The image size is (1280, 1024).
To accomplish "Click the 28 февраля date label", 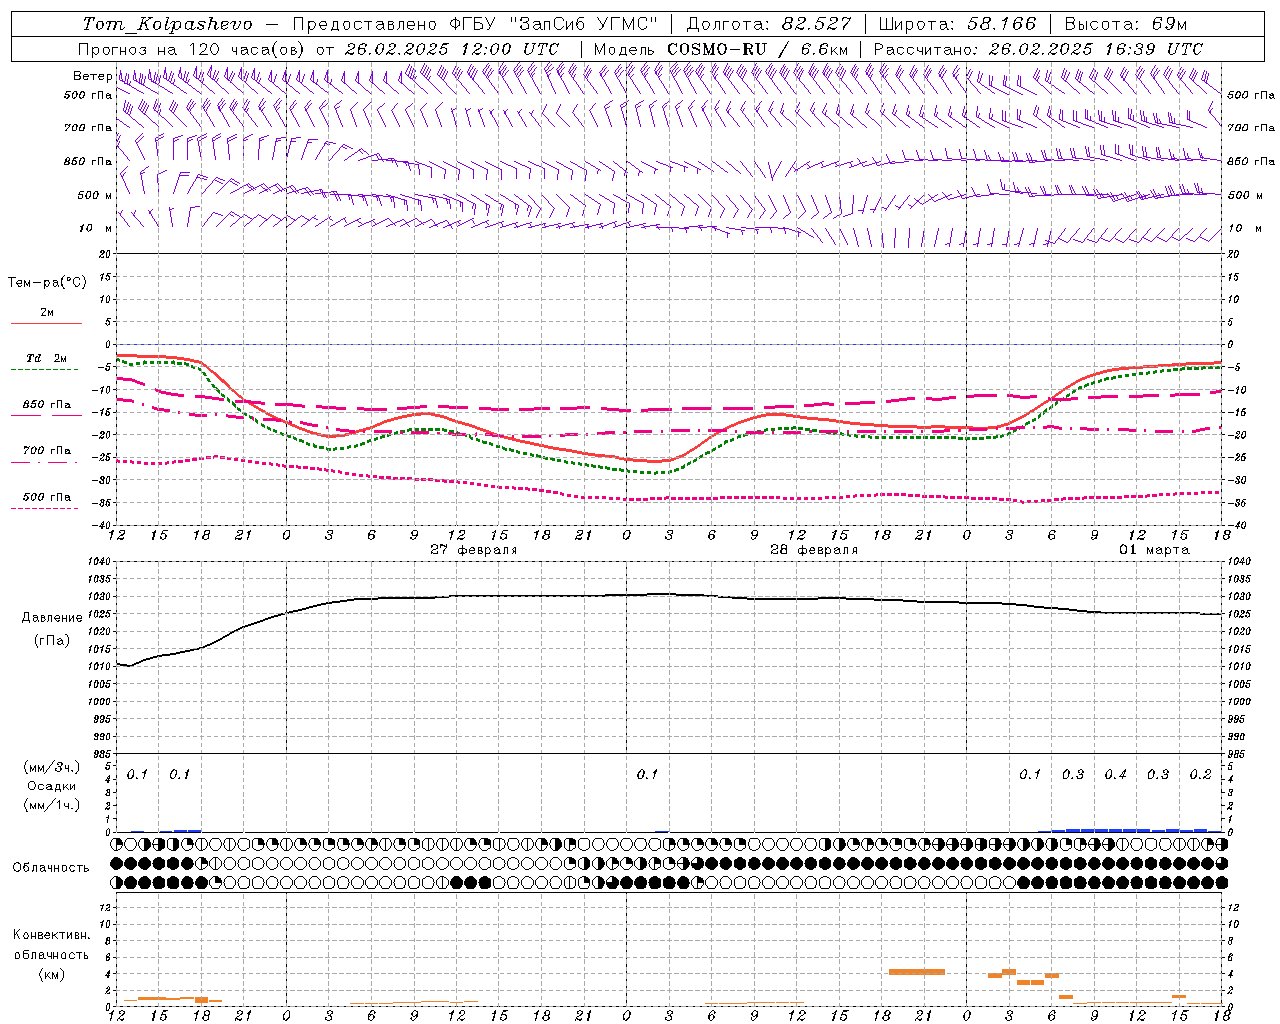I will 814,550.
